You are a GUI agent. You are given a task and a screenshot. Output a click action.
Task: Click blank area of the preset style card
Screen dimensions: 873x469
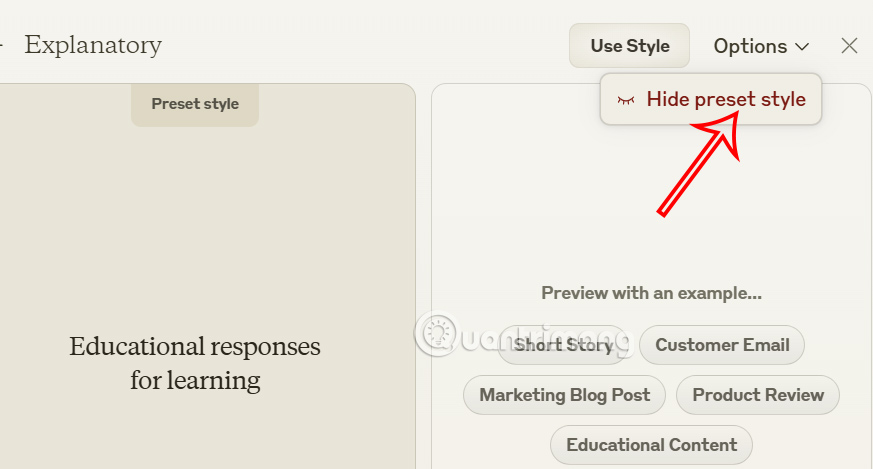200,220
